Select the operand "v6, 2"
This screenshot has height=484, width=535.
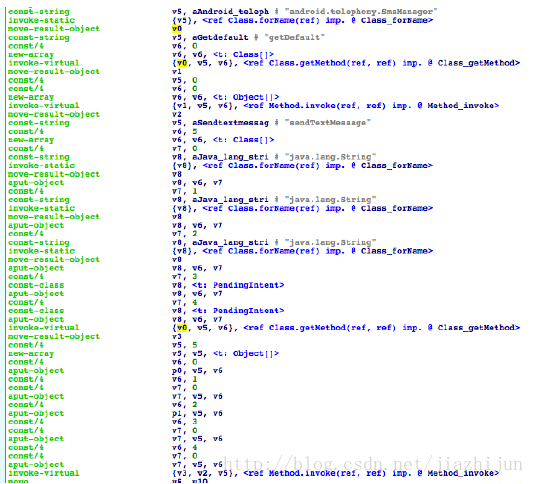[185, 405]
